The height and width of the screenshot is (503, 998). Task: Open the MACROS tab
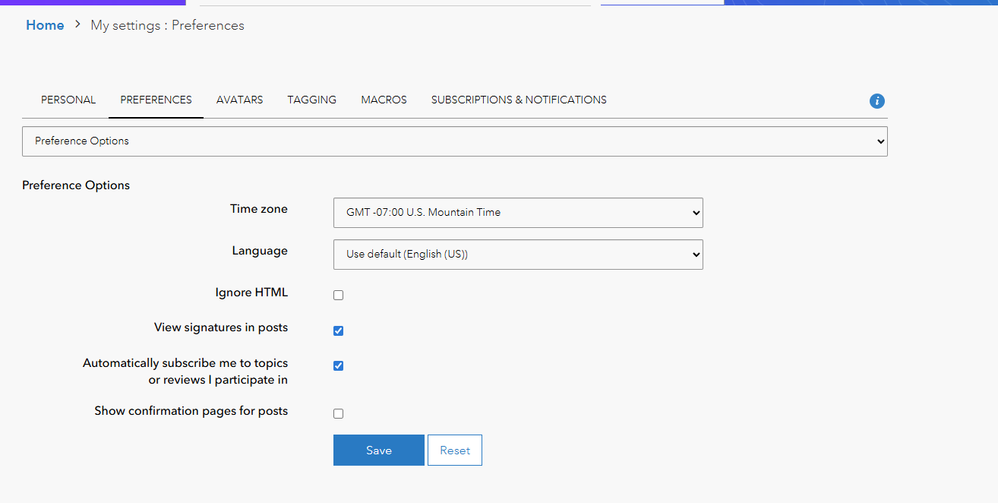tap(384, 100)
